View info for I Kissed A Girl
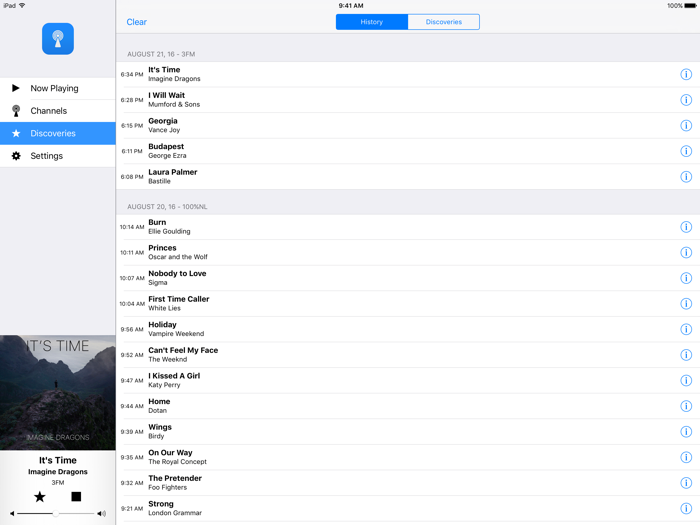Image resolution: width=700 pixels, height=525 pixels. 686,380
